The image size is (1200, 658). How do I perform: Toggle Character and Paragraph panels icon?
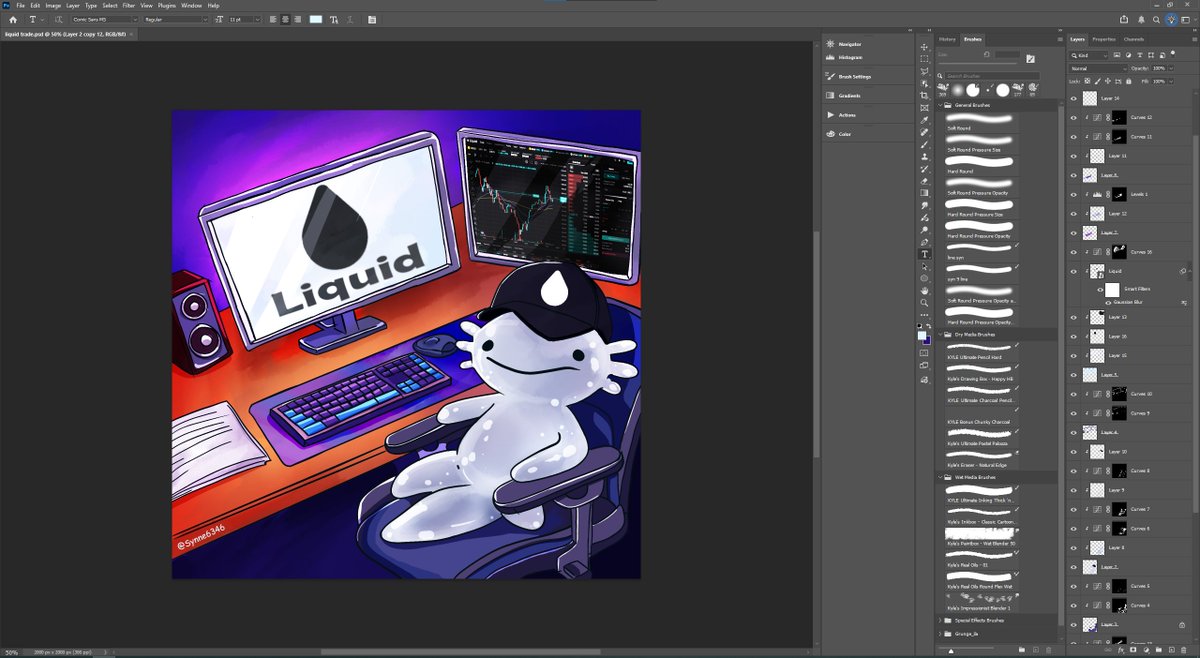click(x=372, y=19)
